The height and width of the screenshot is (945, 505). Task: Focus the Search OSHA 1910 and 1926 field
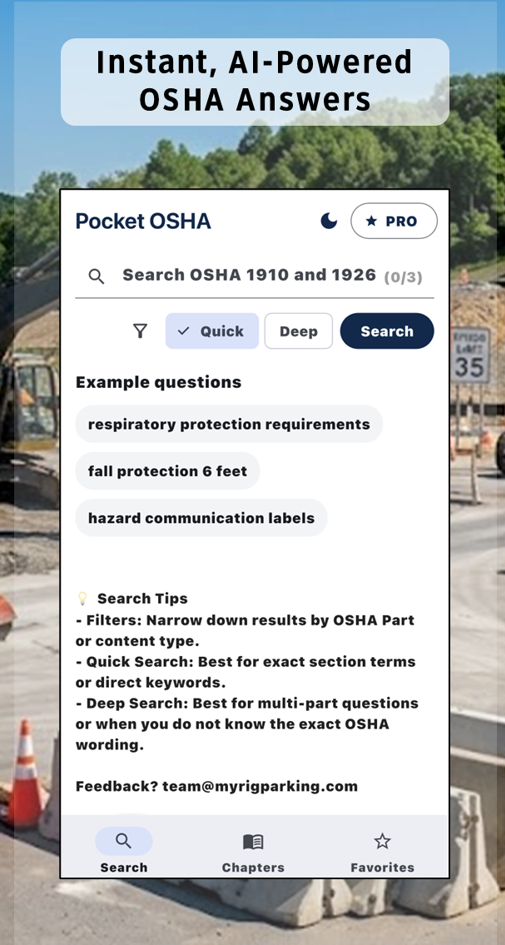pyautogui.click(x=254, y=277)
